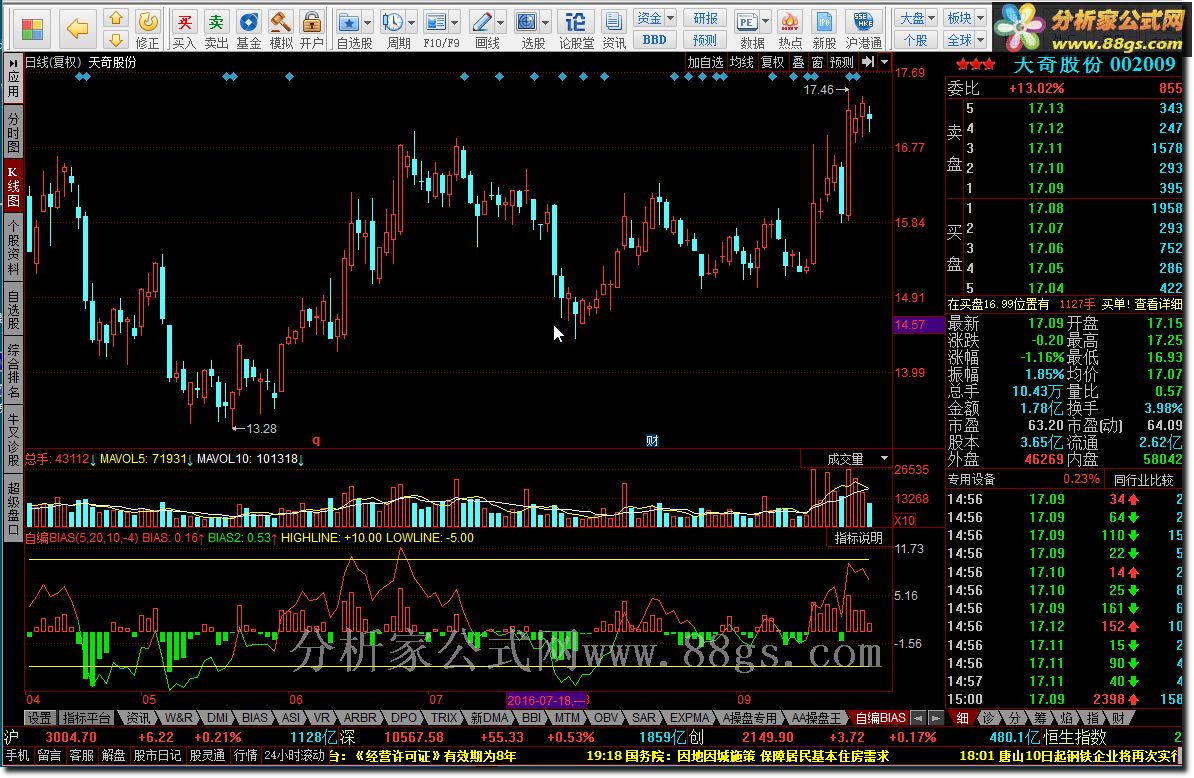Select the 细 detail tab in right panel
Screen dimensions: 1194x778
point(963,718)
